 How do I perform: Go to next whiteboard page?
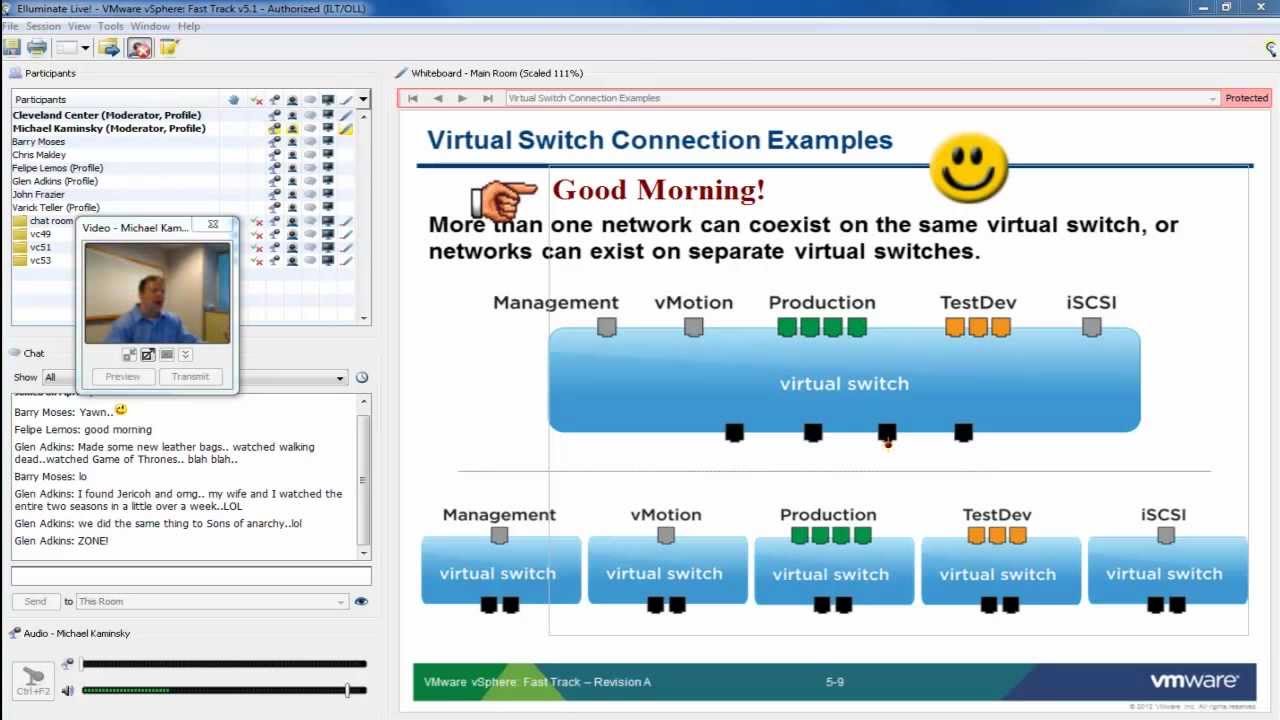click(462, 98)
